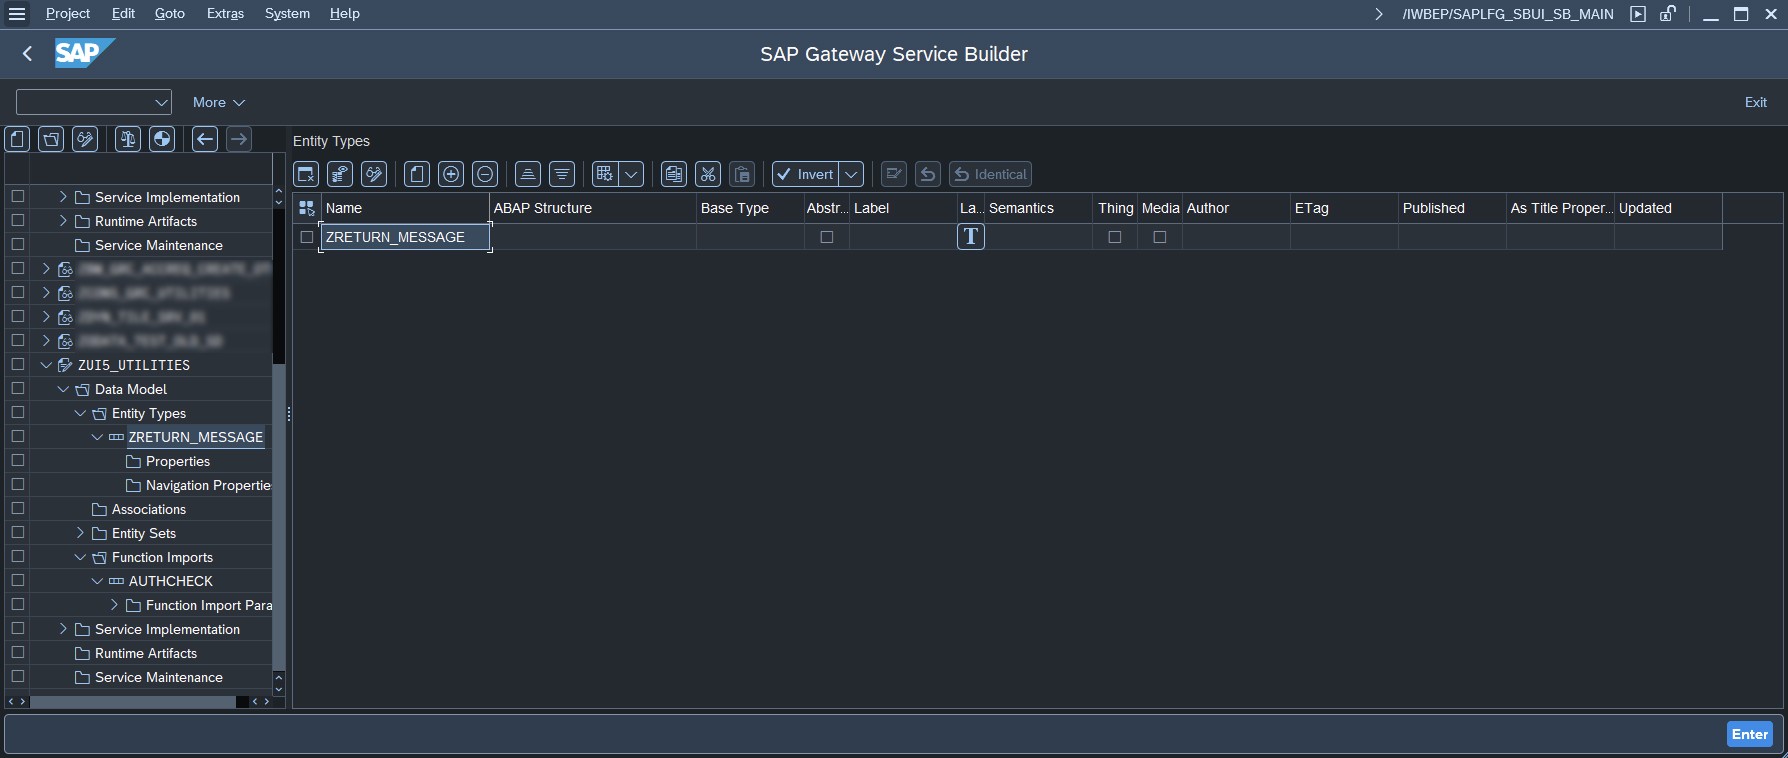Open the Edit menu
The image size is (1788, 758).
point(123,13)
